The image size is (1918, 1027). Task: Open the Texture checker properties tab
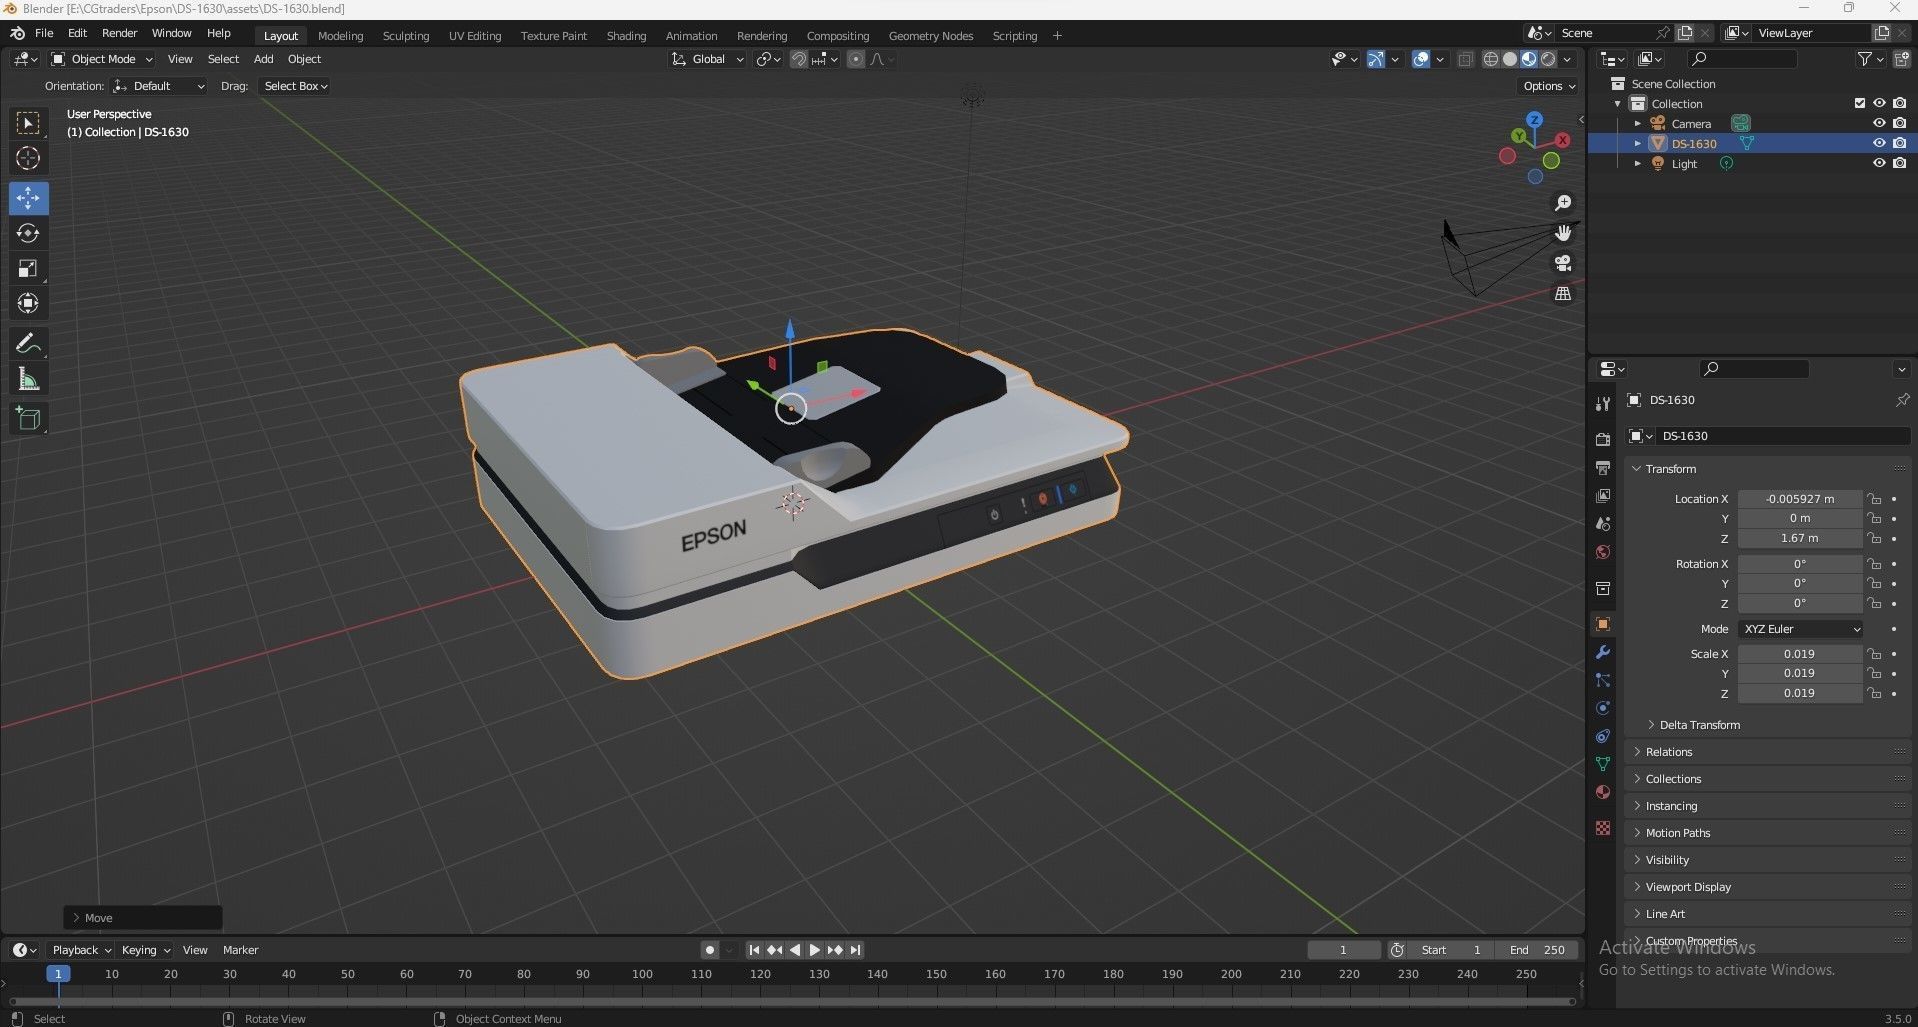1603,828
